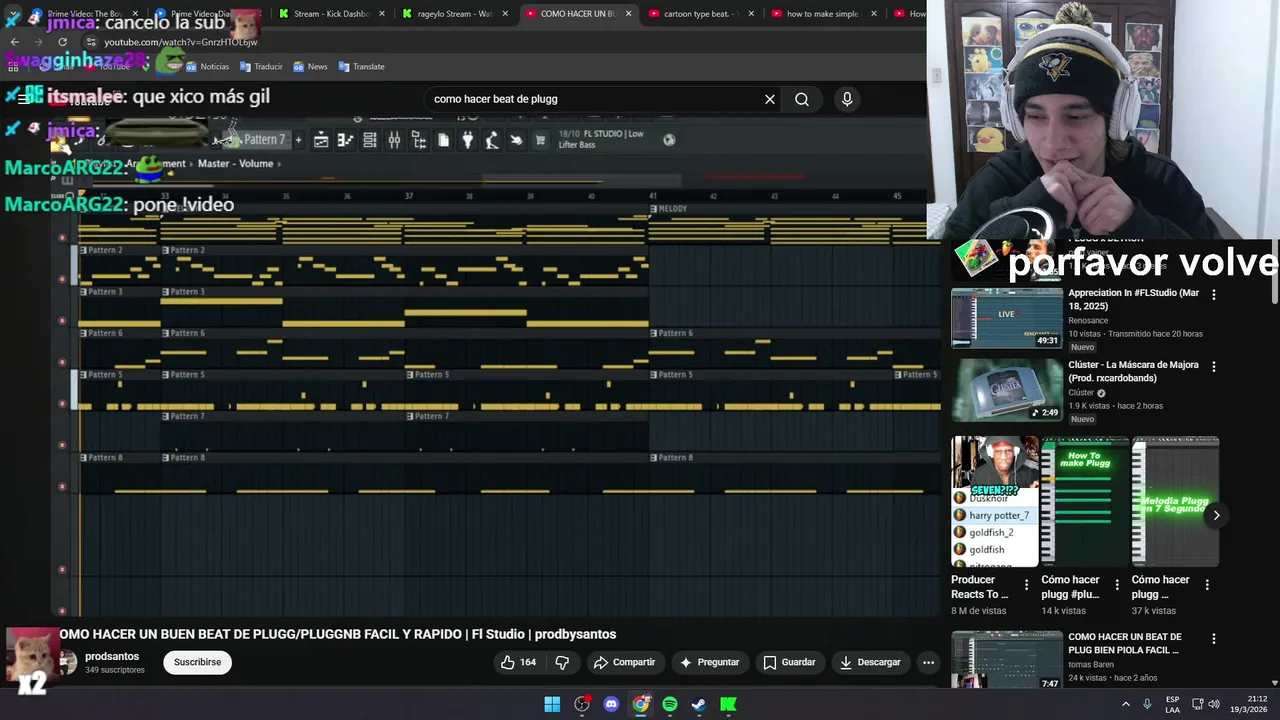Click the YouTube page vertical scrollbar

pyautogui.click(x=1274, y=270)
